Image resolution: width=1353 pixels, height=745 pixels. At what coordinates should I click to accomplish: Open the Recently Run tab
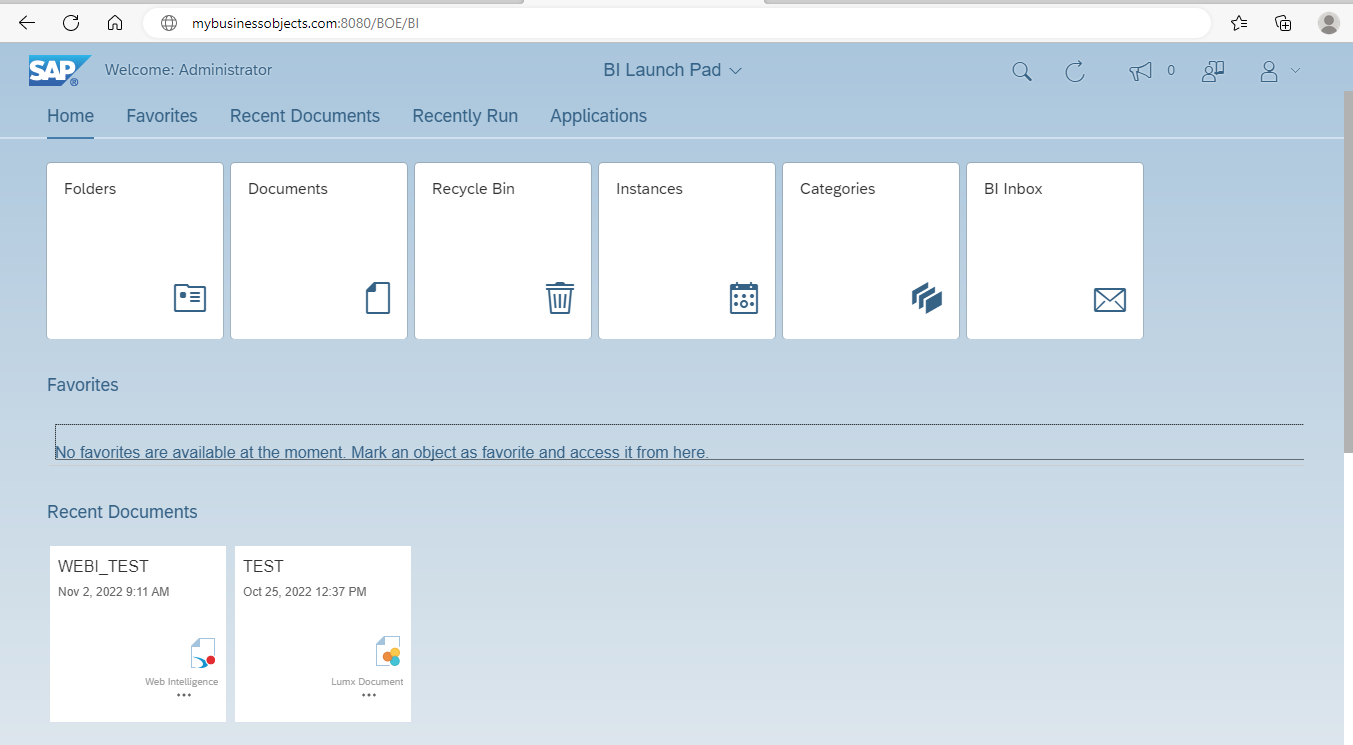point(465,116)
